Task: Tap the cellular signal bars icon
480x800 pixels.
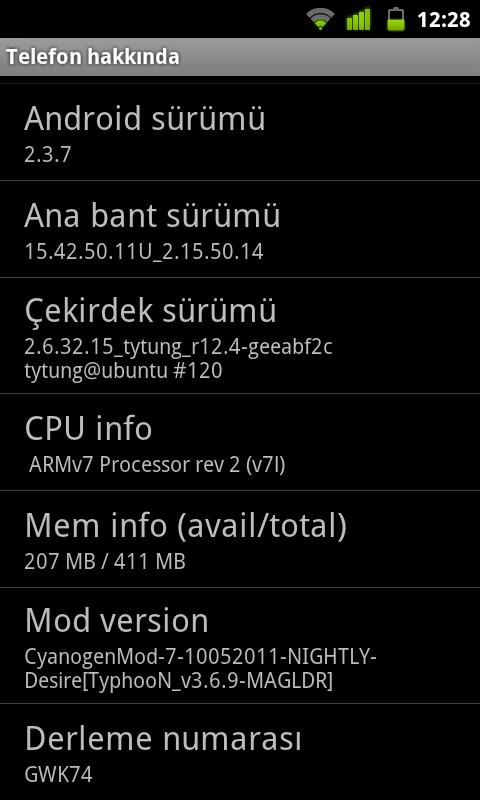Action: tap(358, 20)
